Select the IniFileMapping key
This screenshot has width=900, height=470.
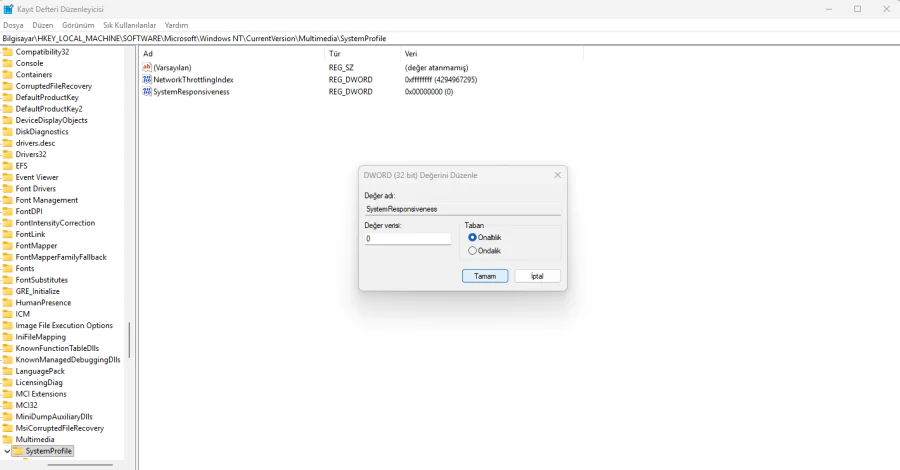(40, 337)
